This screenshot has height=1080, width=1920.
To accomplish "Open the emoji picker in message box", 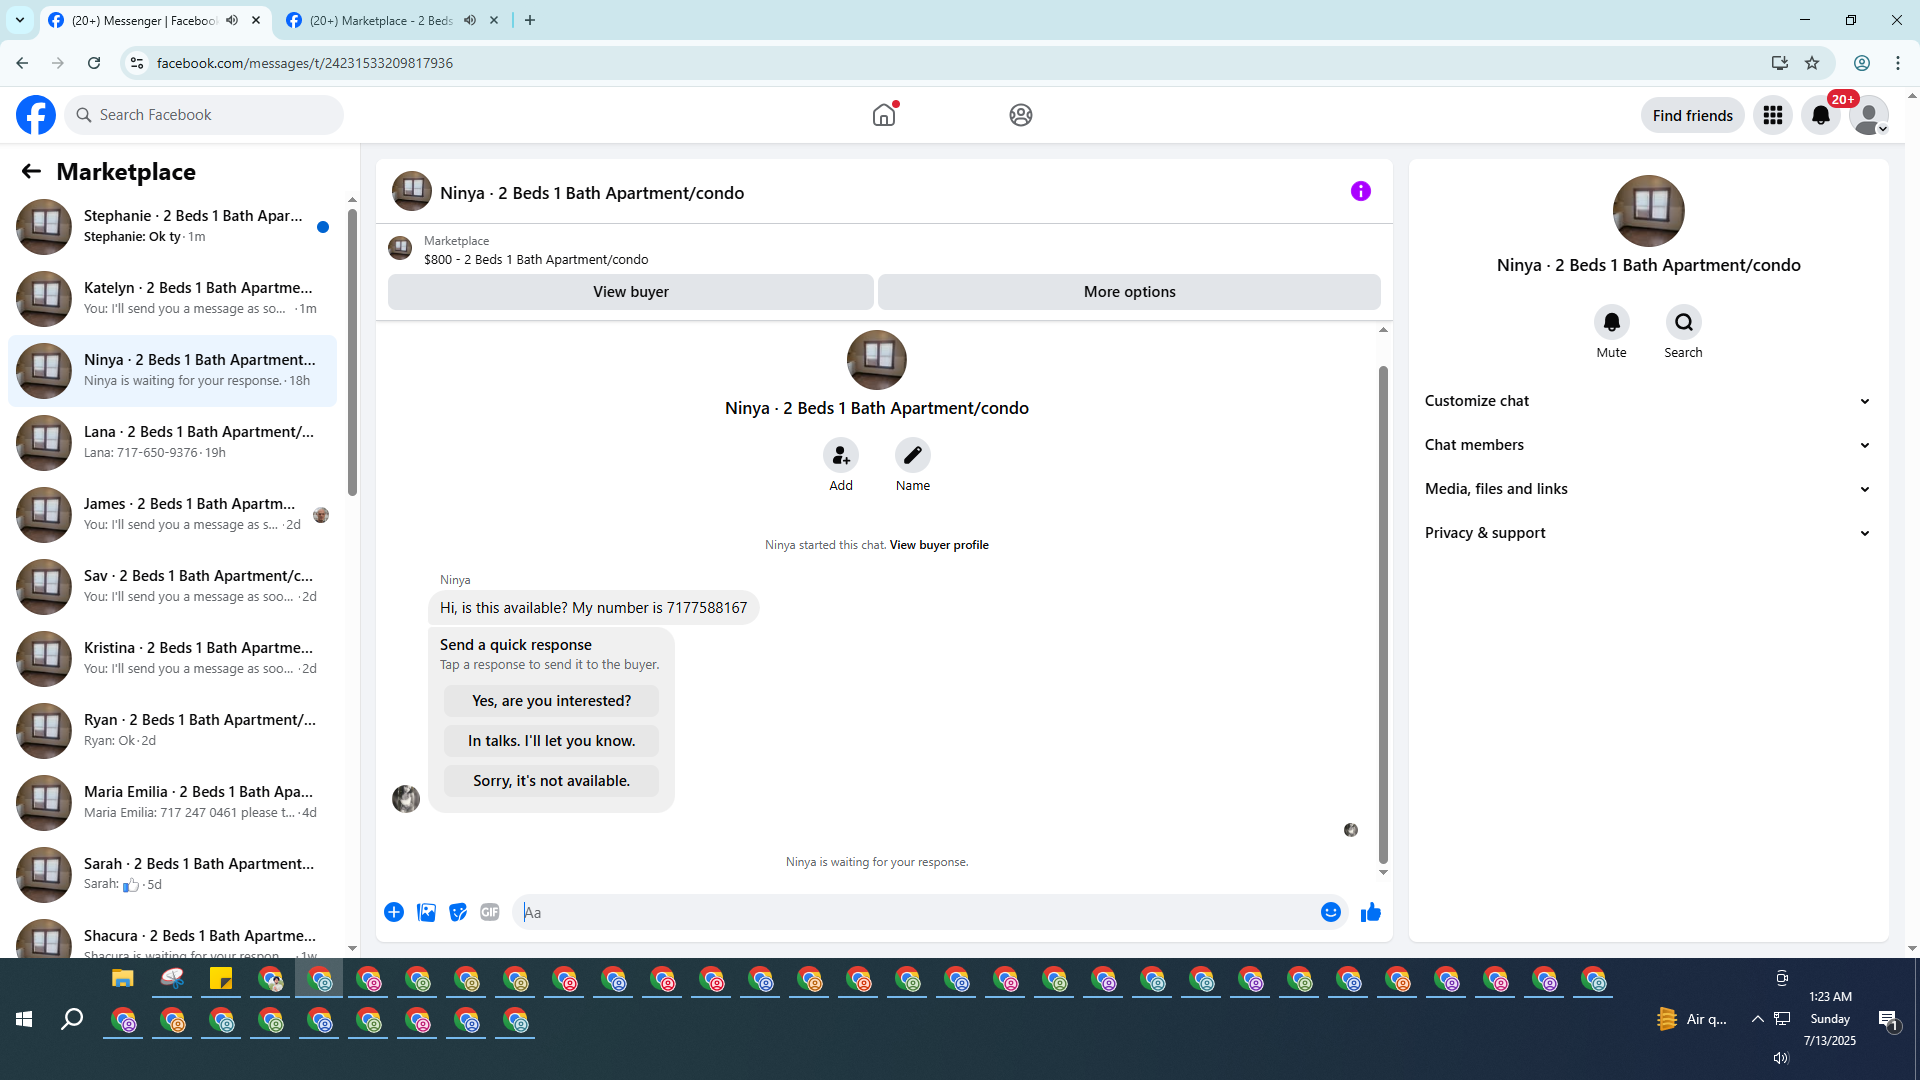I will tap(1330, 912).
